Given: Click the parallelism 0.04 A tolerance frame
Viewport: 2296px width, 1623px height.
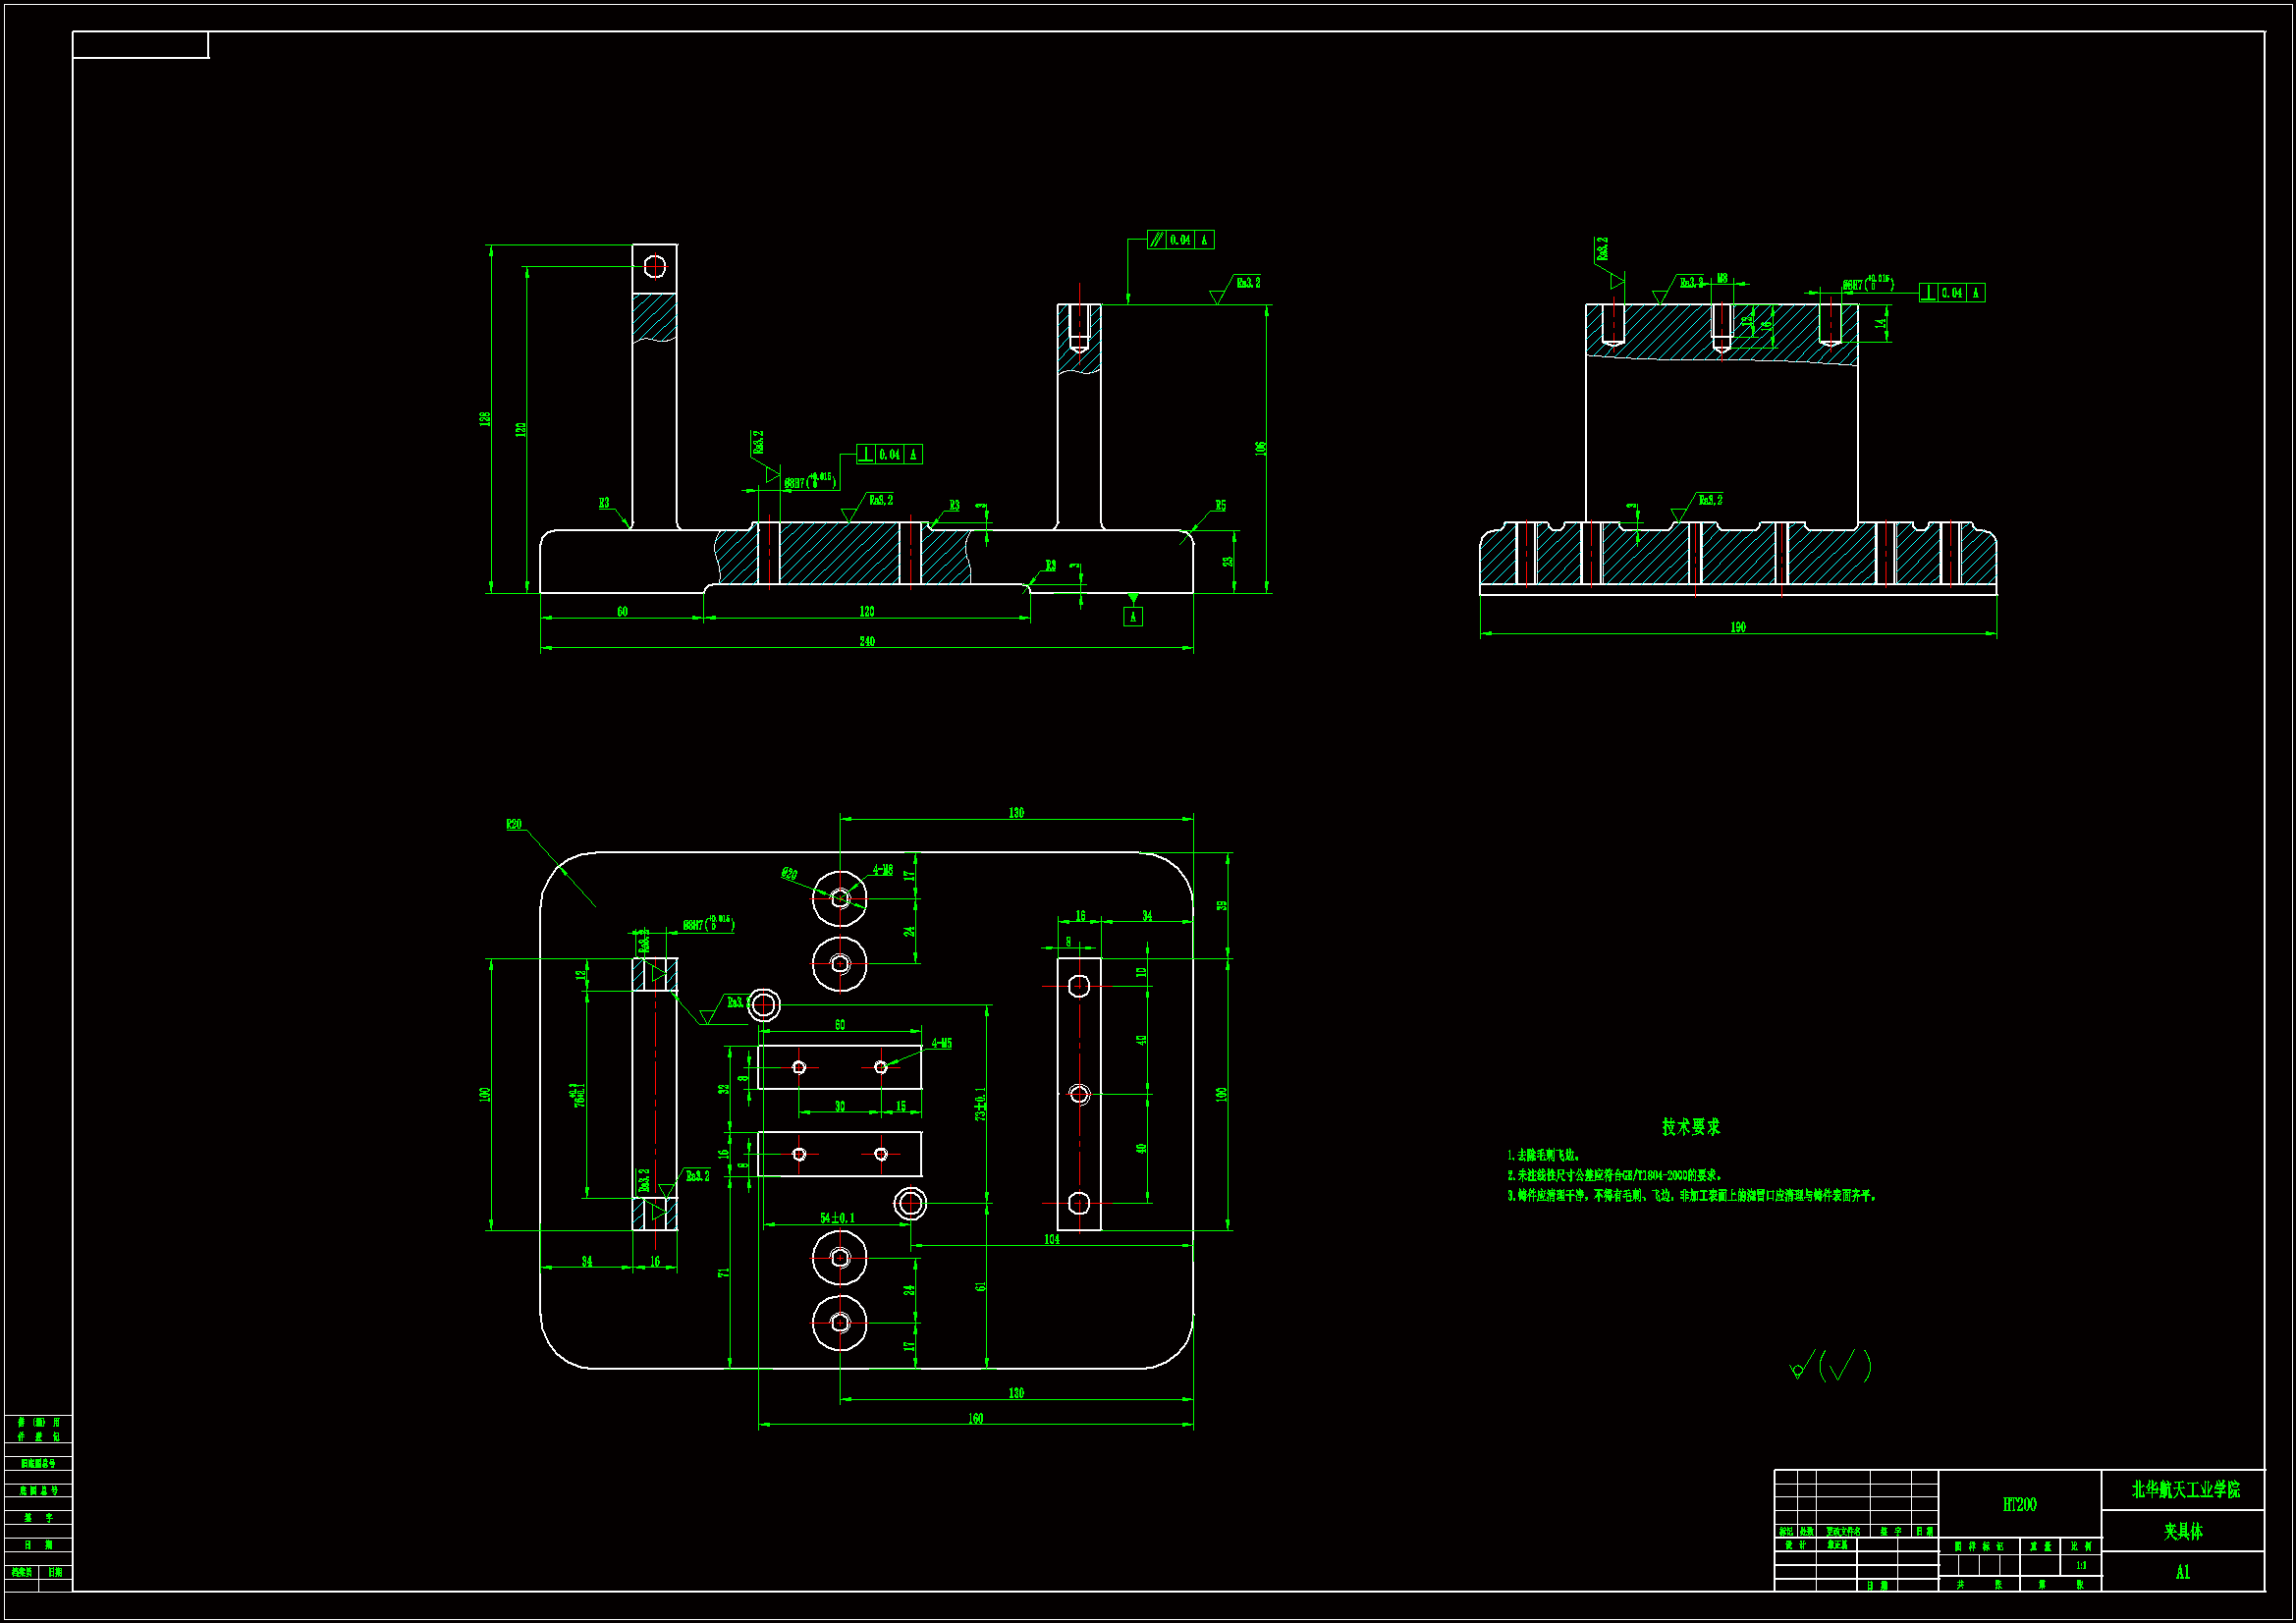Looking at the screenshot, I should (x=1180, y=240).
